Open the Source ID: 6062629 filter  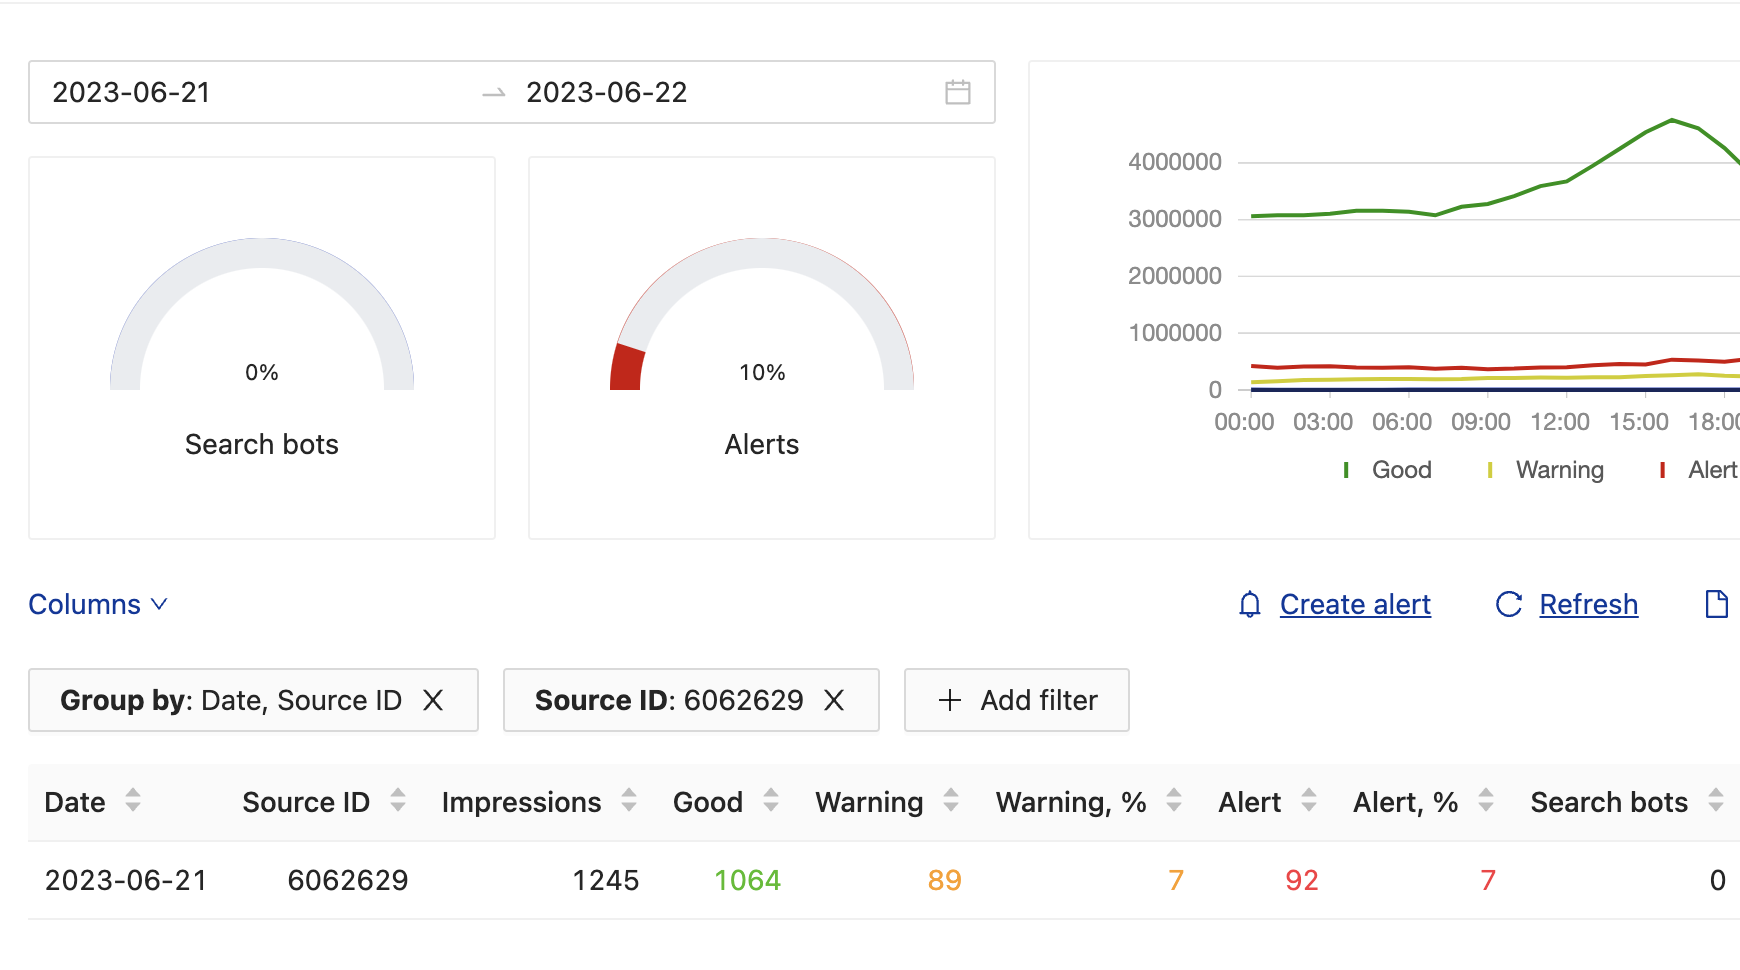(x=668, y=700)
